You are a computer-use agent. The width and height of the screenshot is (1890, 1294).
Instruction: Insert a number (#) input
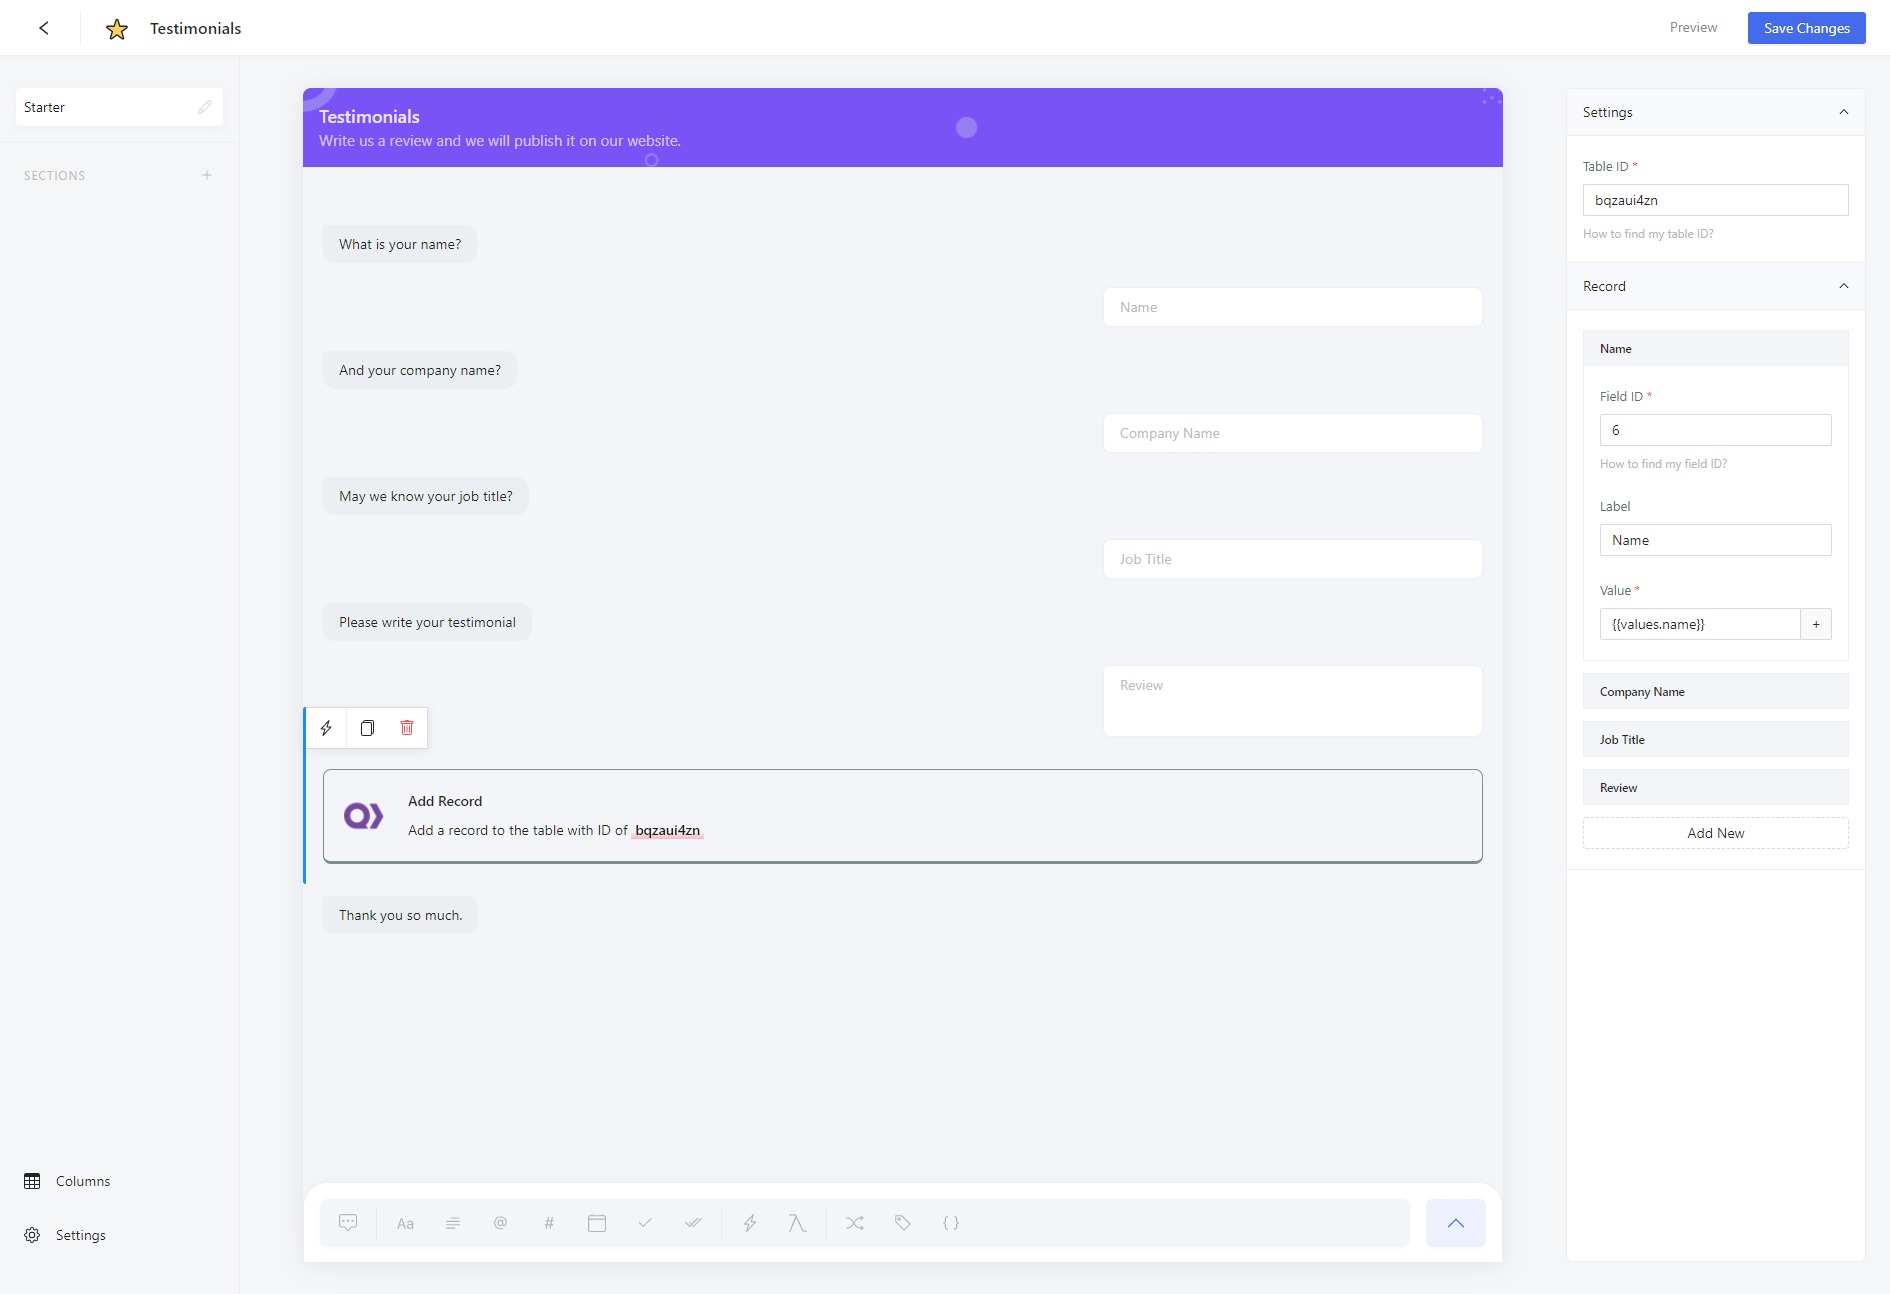549,1223
